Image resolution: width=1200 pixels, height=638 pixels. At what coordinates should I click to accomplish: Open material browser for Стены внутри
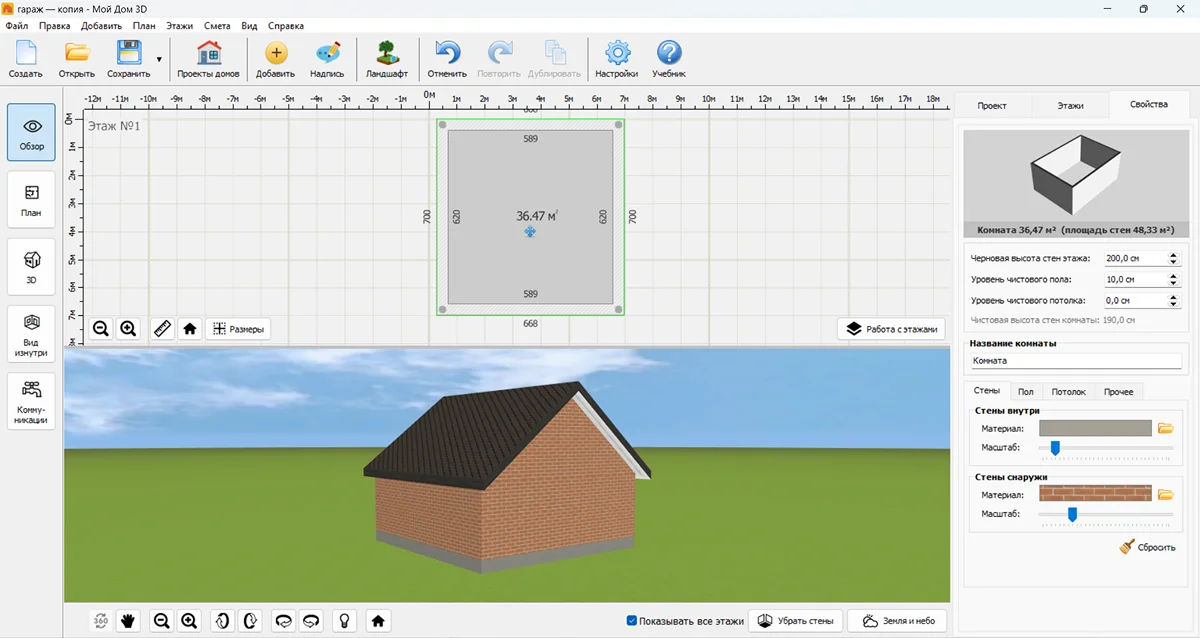click(1165, 428)
